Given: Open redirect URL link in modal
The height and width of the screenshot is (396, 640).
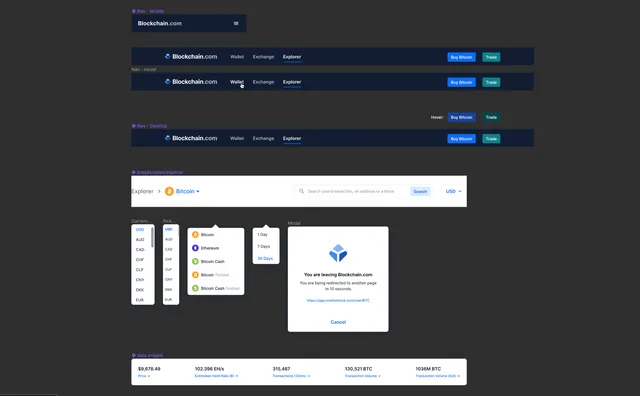Looking at the screenshot, I should pyautogui.click(x=338, y=300).
